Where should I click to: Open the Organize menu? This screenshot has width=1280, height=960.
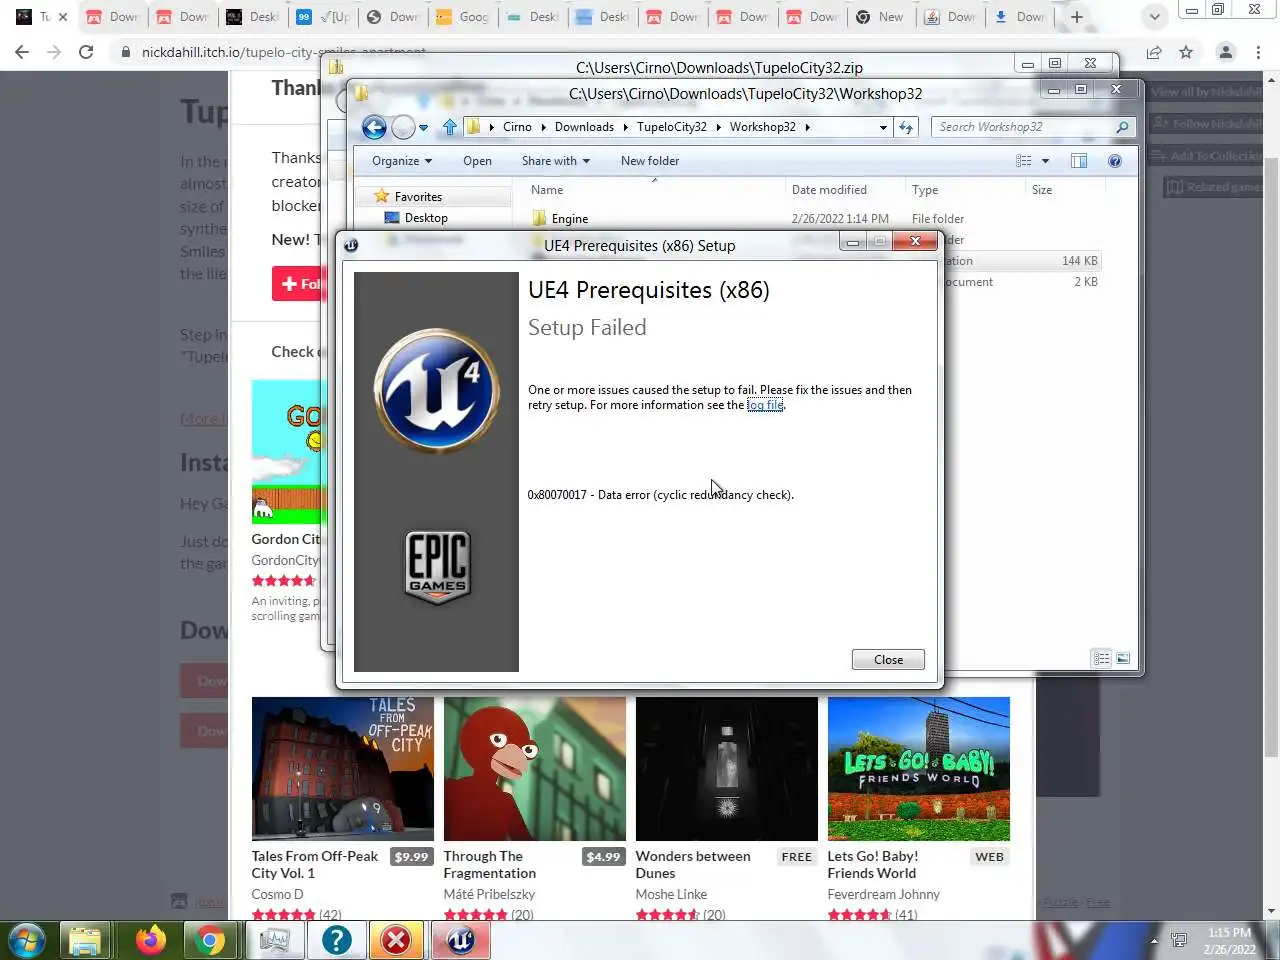click(x=402, y=161)
